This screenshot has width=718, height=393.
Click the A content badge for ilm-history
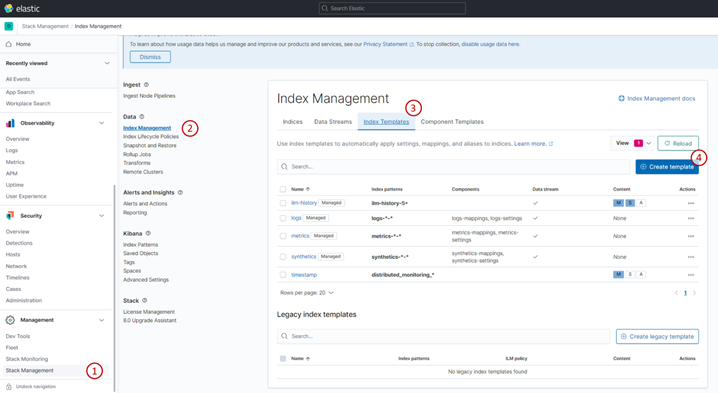click(641, 203)
